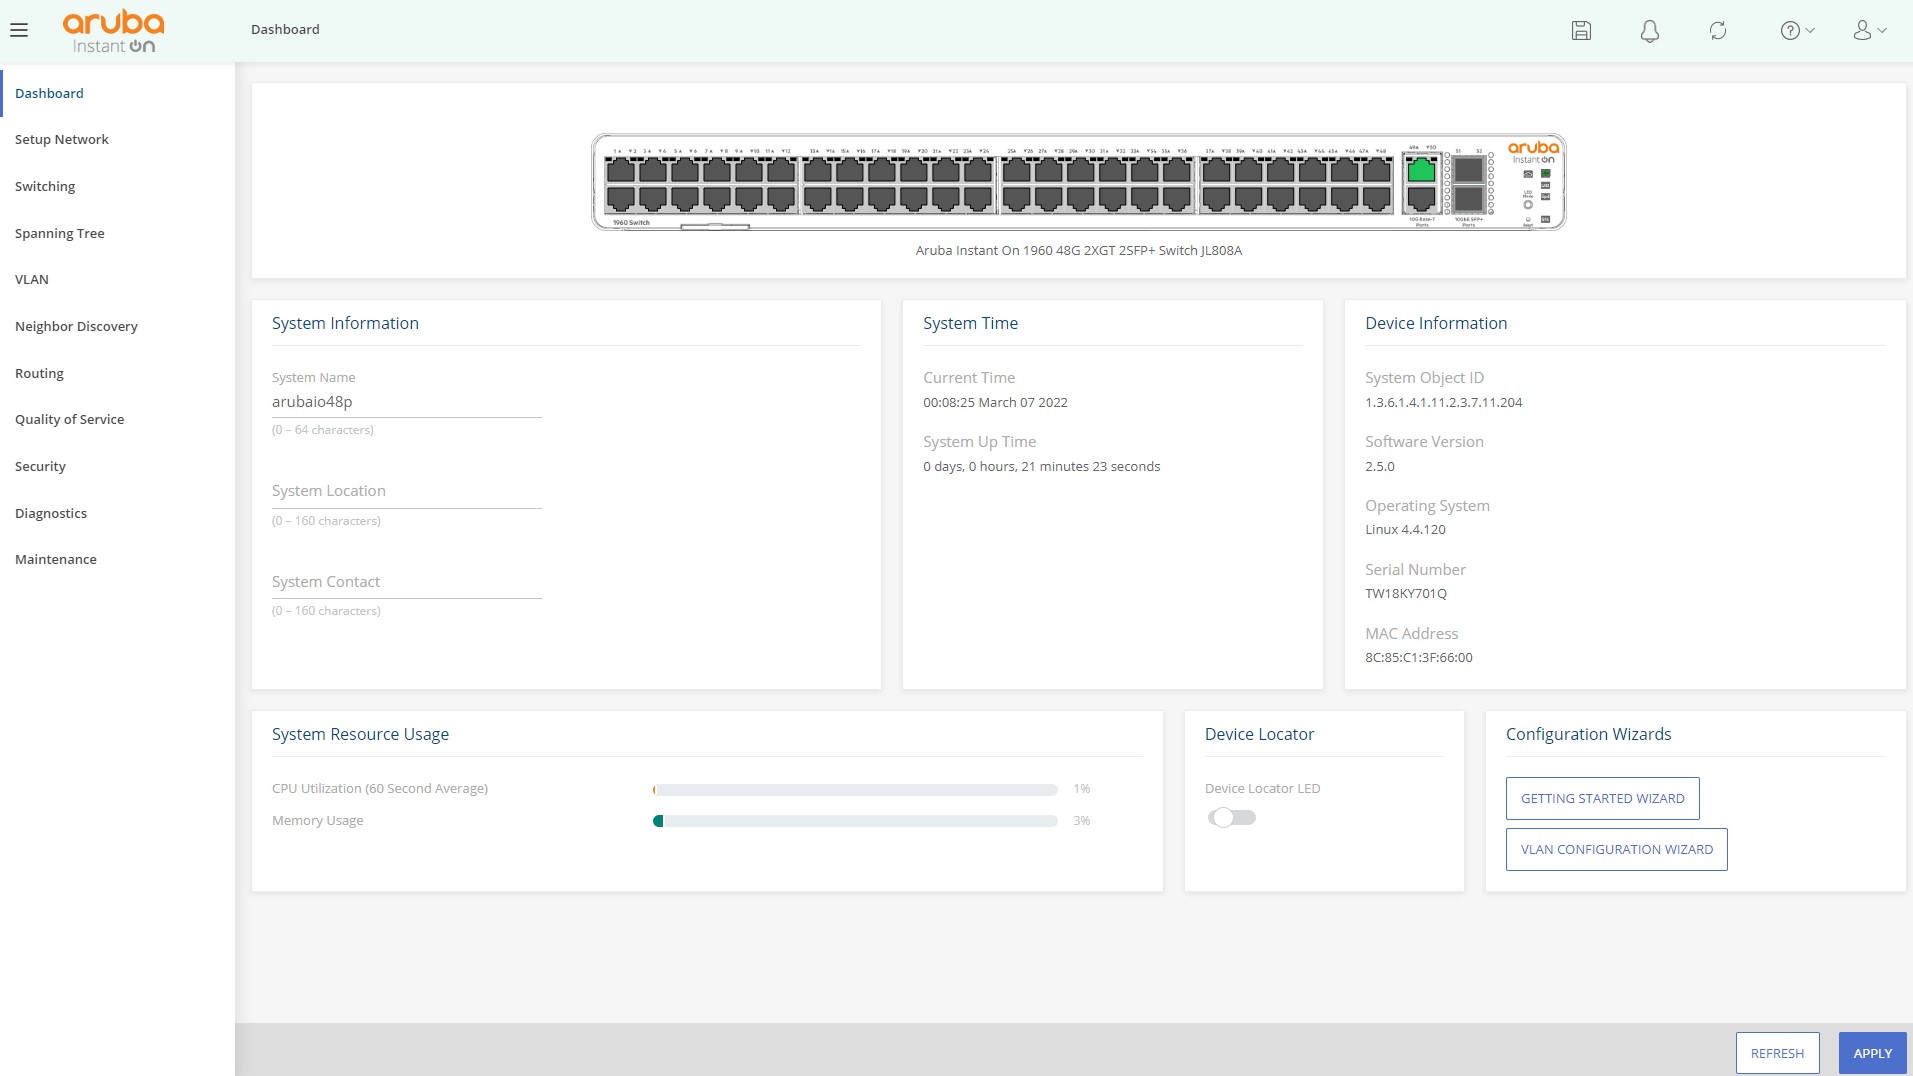The width and height of the screenshot is (1913, 1076).
Task: Open the notifications bell icon
Action: pos(1649,31)
